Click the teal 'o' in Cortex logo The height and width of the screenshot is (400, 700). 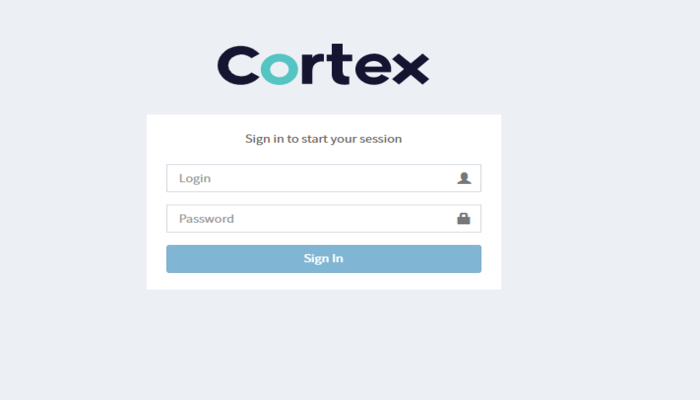click(279, 68)
